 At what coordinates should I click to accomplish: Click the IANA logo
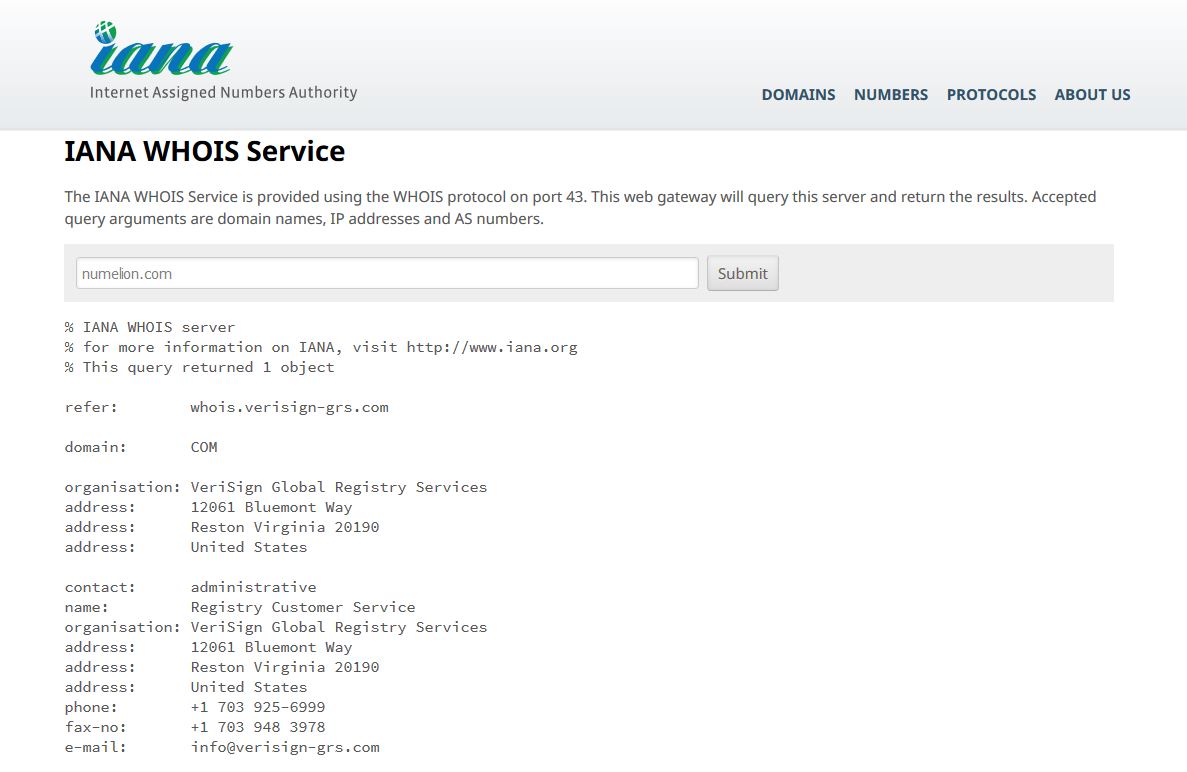pyautogui.click(x=161, y=49)
